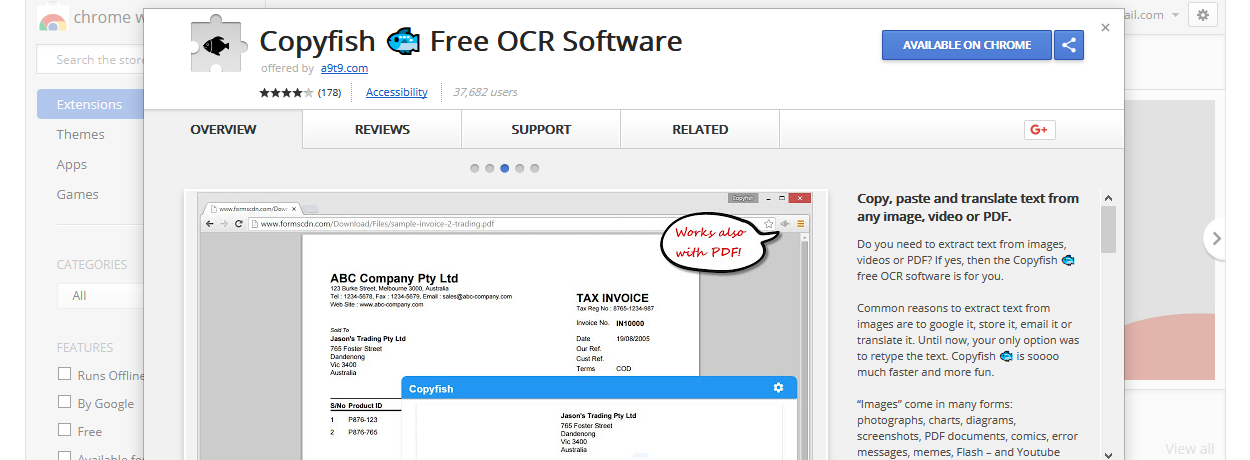Image resolution: width=1250 pixels, height=460 pixels.
Task: Switch to the Support tab
Action: coord(541,129)
